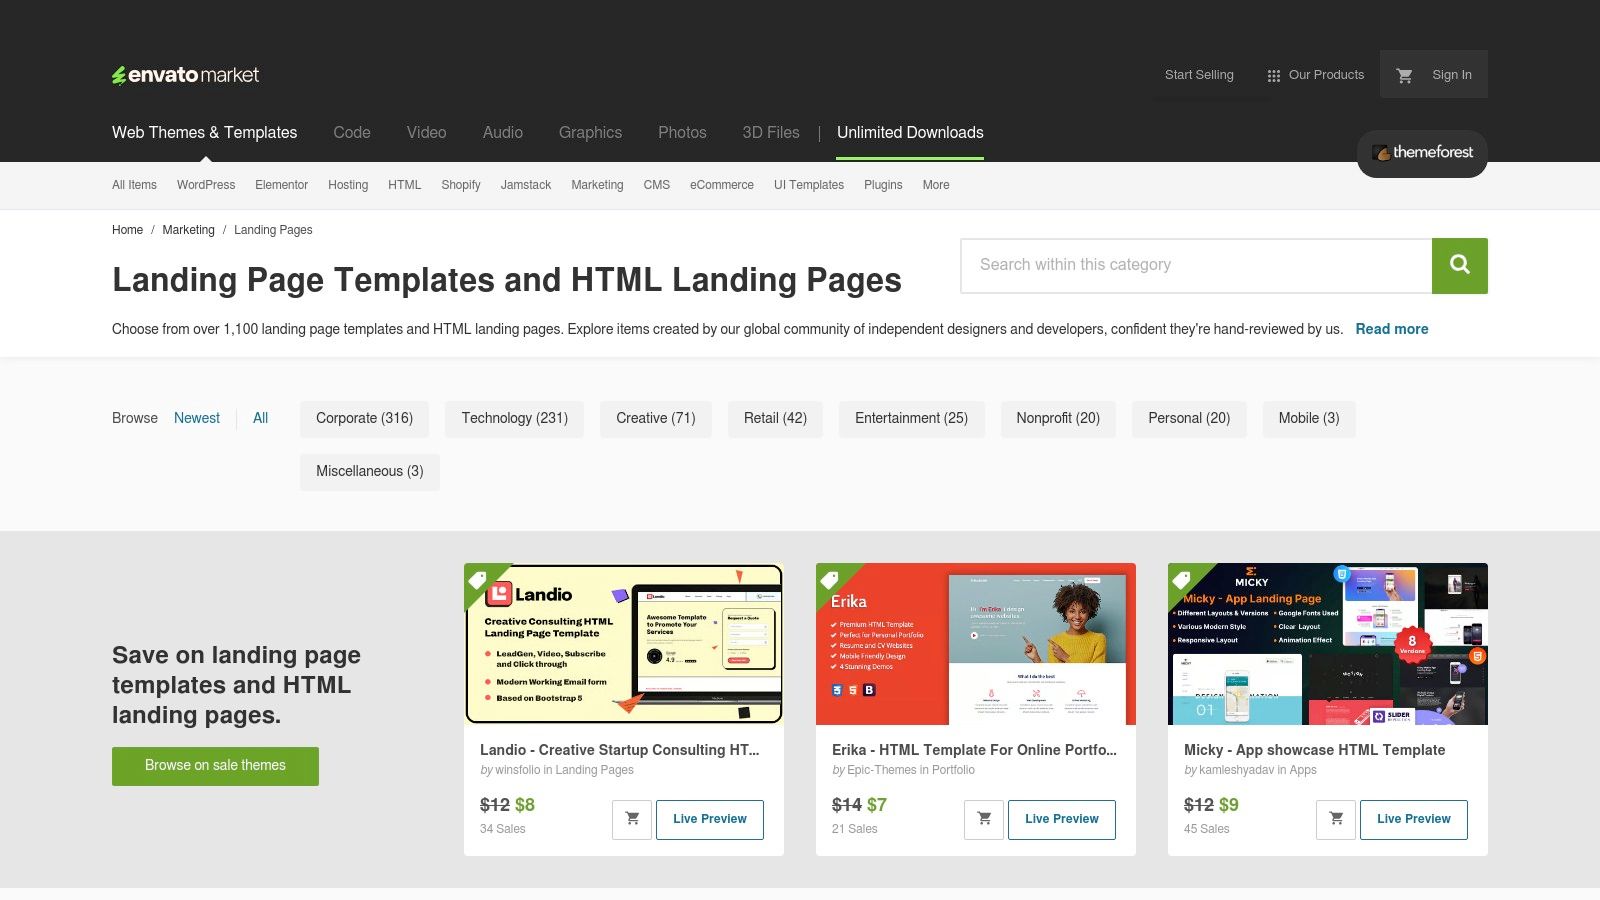Click the themeforest badge
1600x900 pixels.
[1421, 153]
